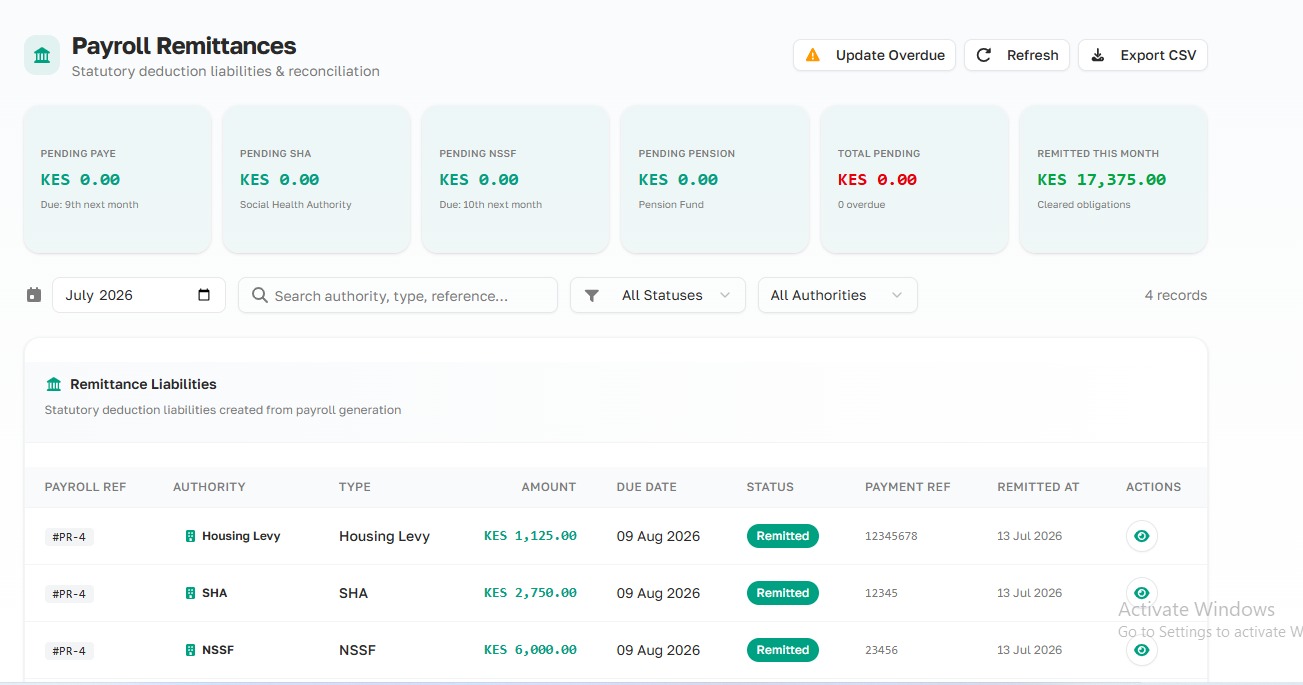Open the eye view action for SHA row
This screenshot has height=685, width=1303.
point(1142,593)
